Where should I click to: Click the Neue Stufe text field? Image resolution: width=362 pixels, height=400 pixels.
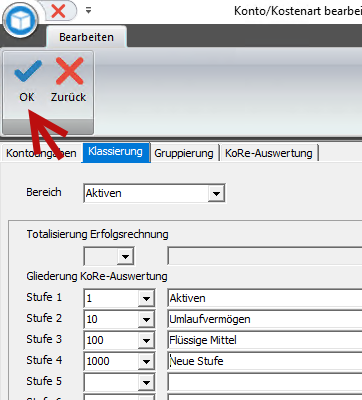click(265, 361)
